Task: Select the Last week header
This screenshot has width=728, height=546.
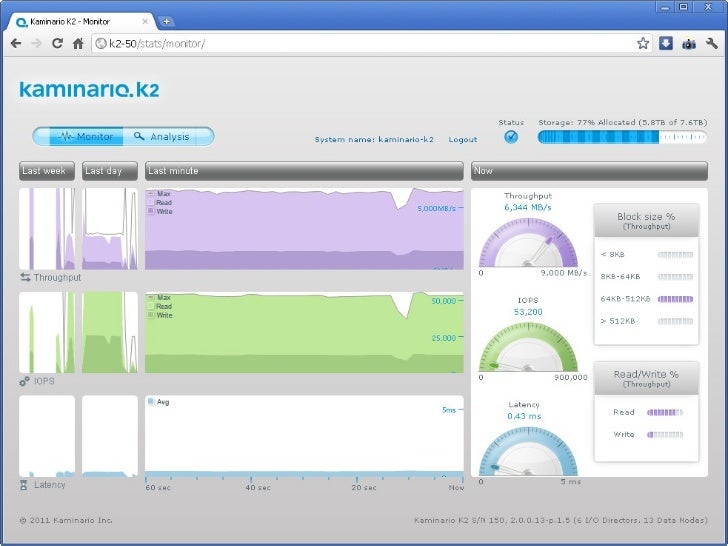Action: click(x=47, y=171)
